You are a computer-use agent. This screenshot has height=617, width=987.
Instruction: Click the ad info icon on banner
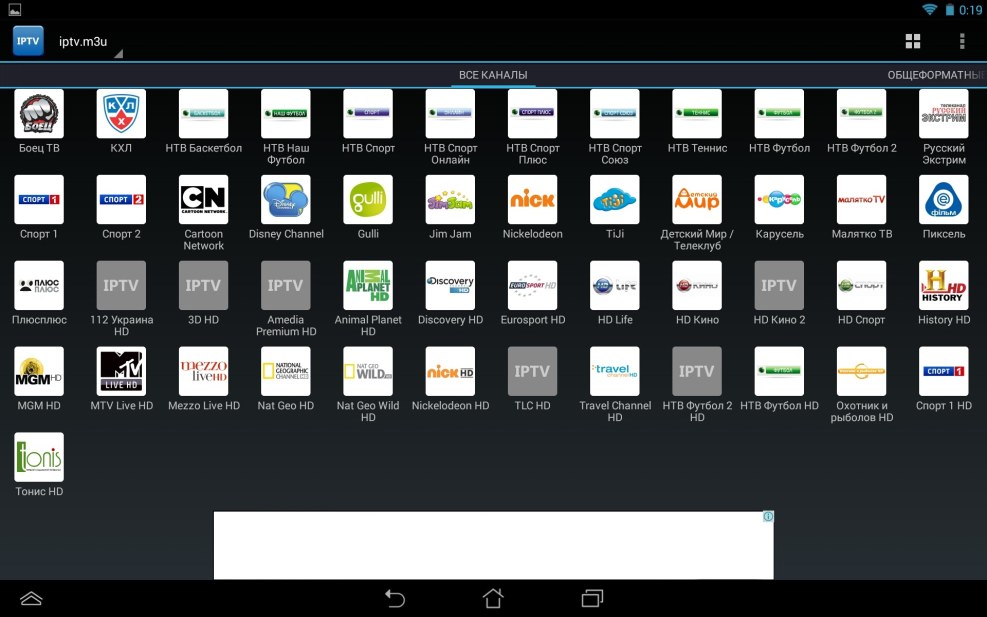(767, 517)
